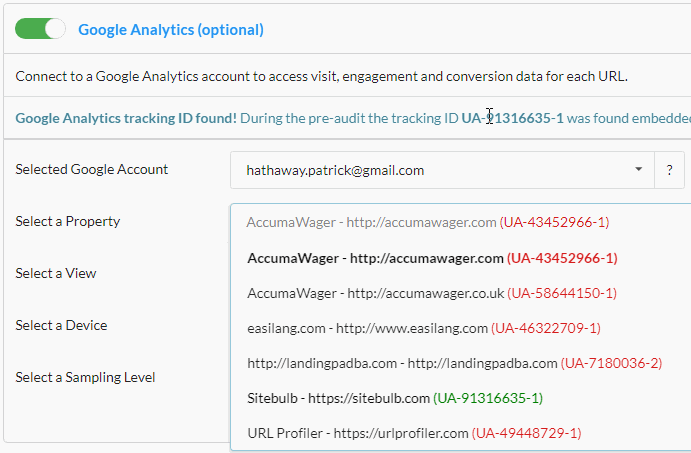Click the 'Select a Property' label
691x453 pixels.
pos(67,221)
